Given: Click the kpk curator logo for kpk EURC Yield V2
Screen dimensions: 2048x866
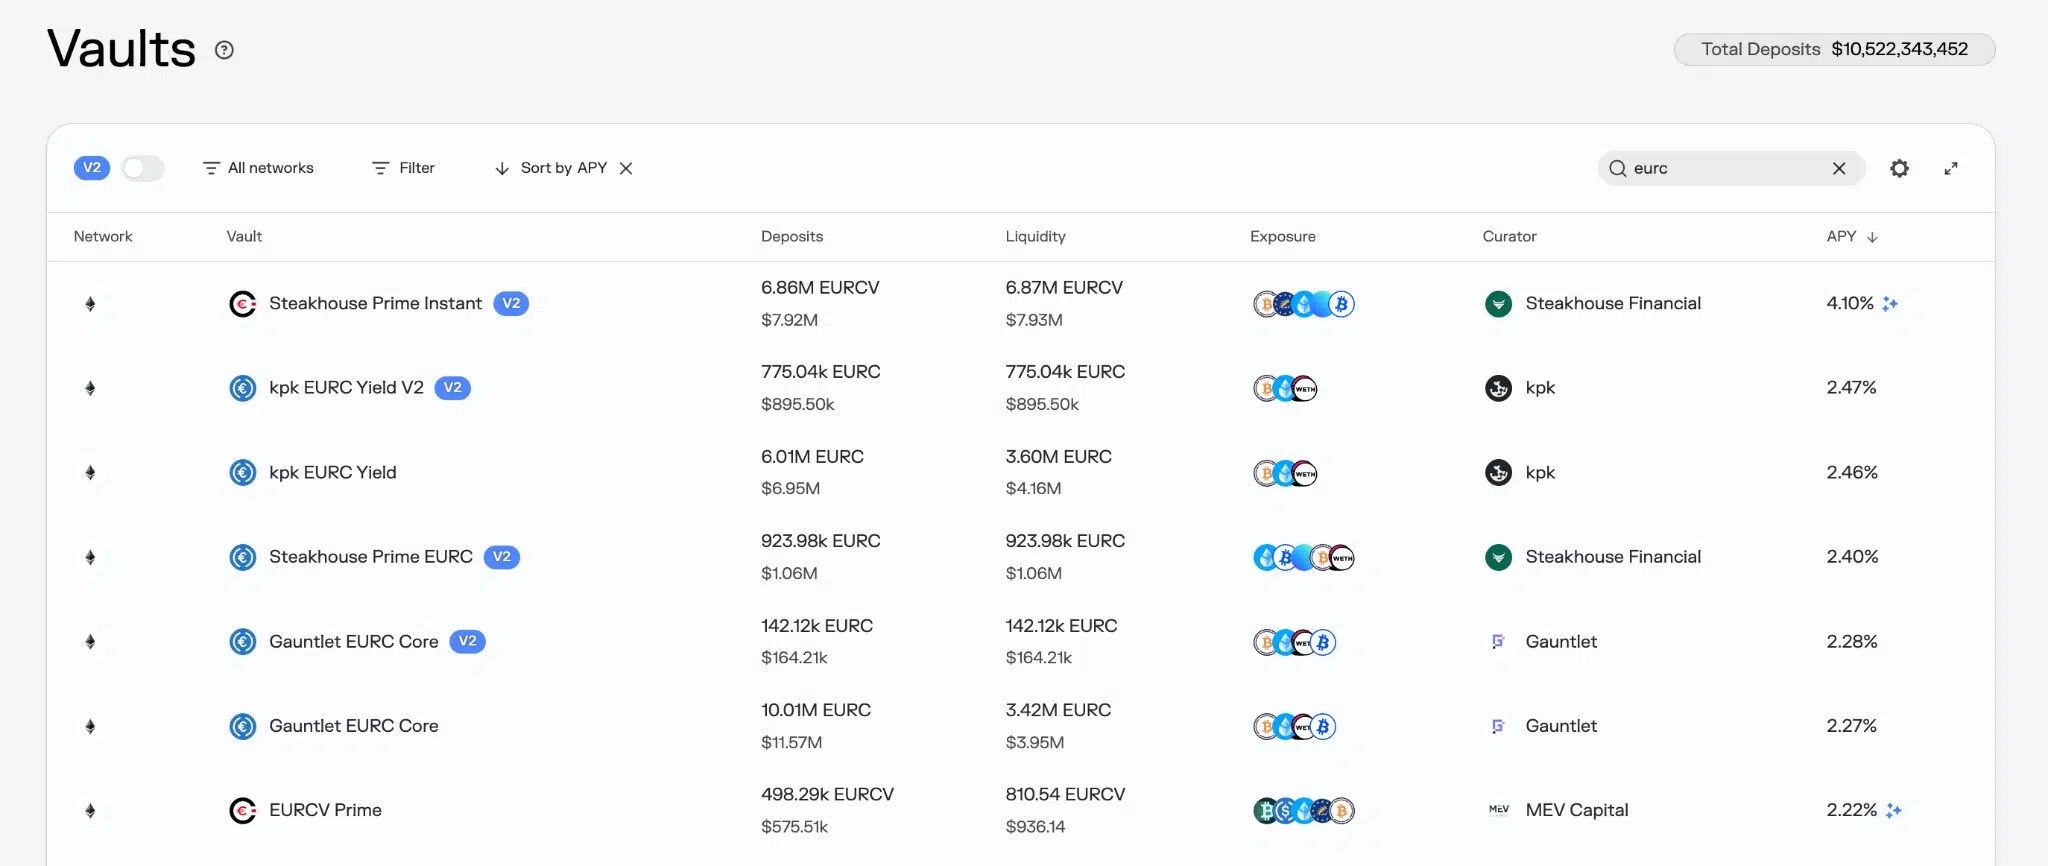Looking at the screenshot, I should pyautogui.click(x=1498, y=388).
